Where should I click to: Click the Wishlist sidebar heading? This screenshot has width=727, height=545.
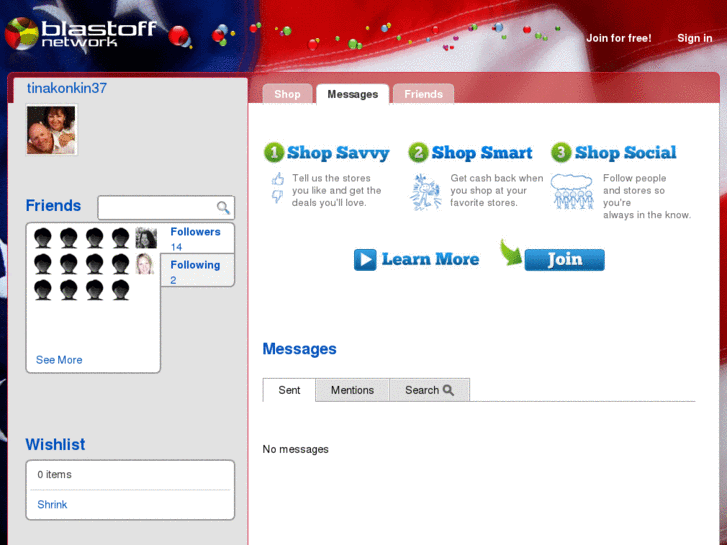click(x=55, y=444)
